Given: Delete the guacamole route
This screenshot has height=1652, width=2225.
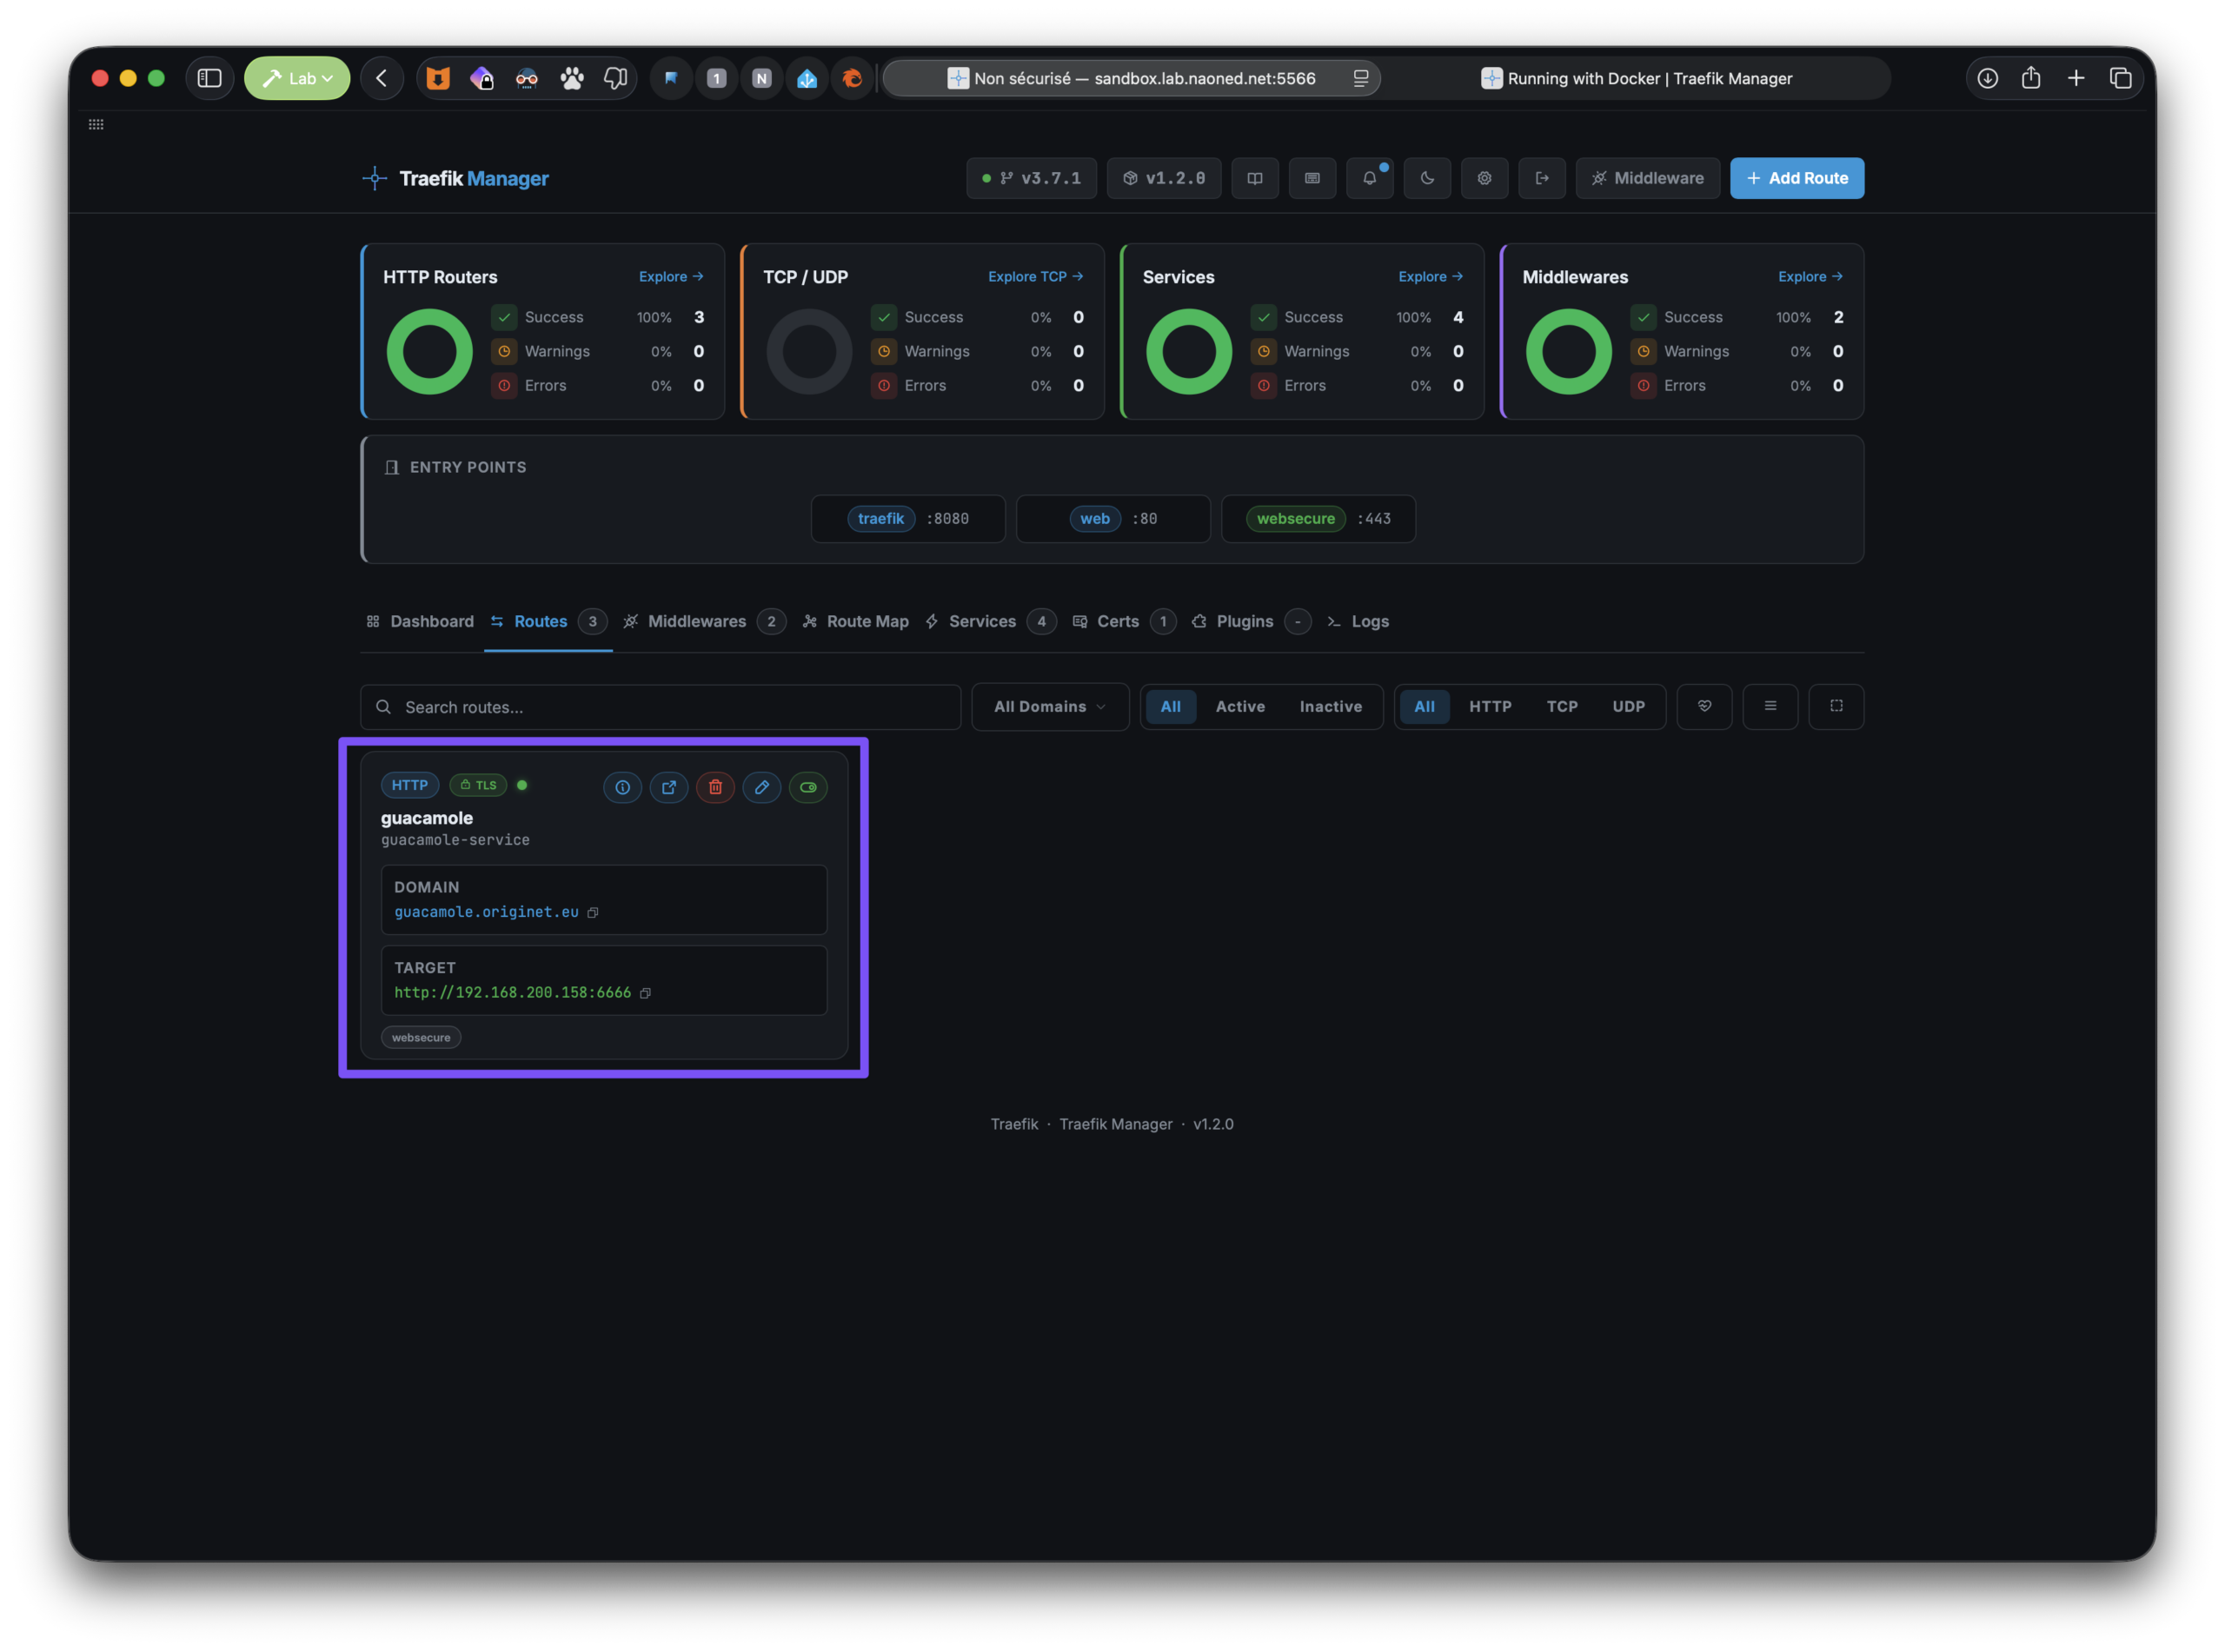Looking at the screenshot, I should 716,788.
